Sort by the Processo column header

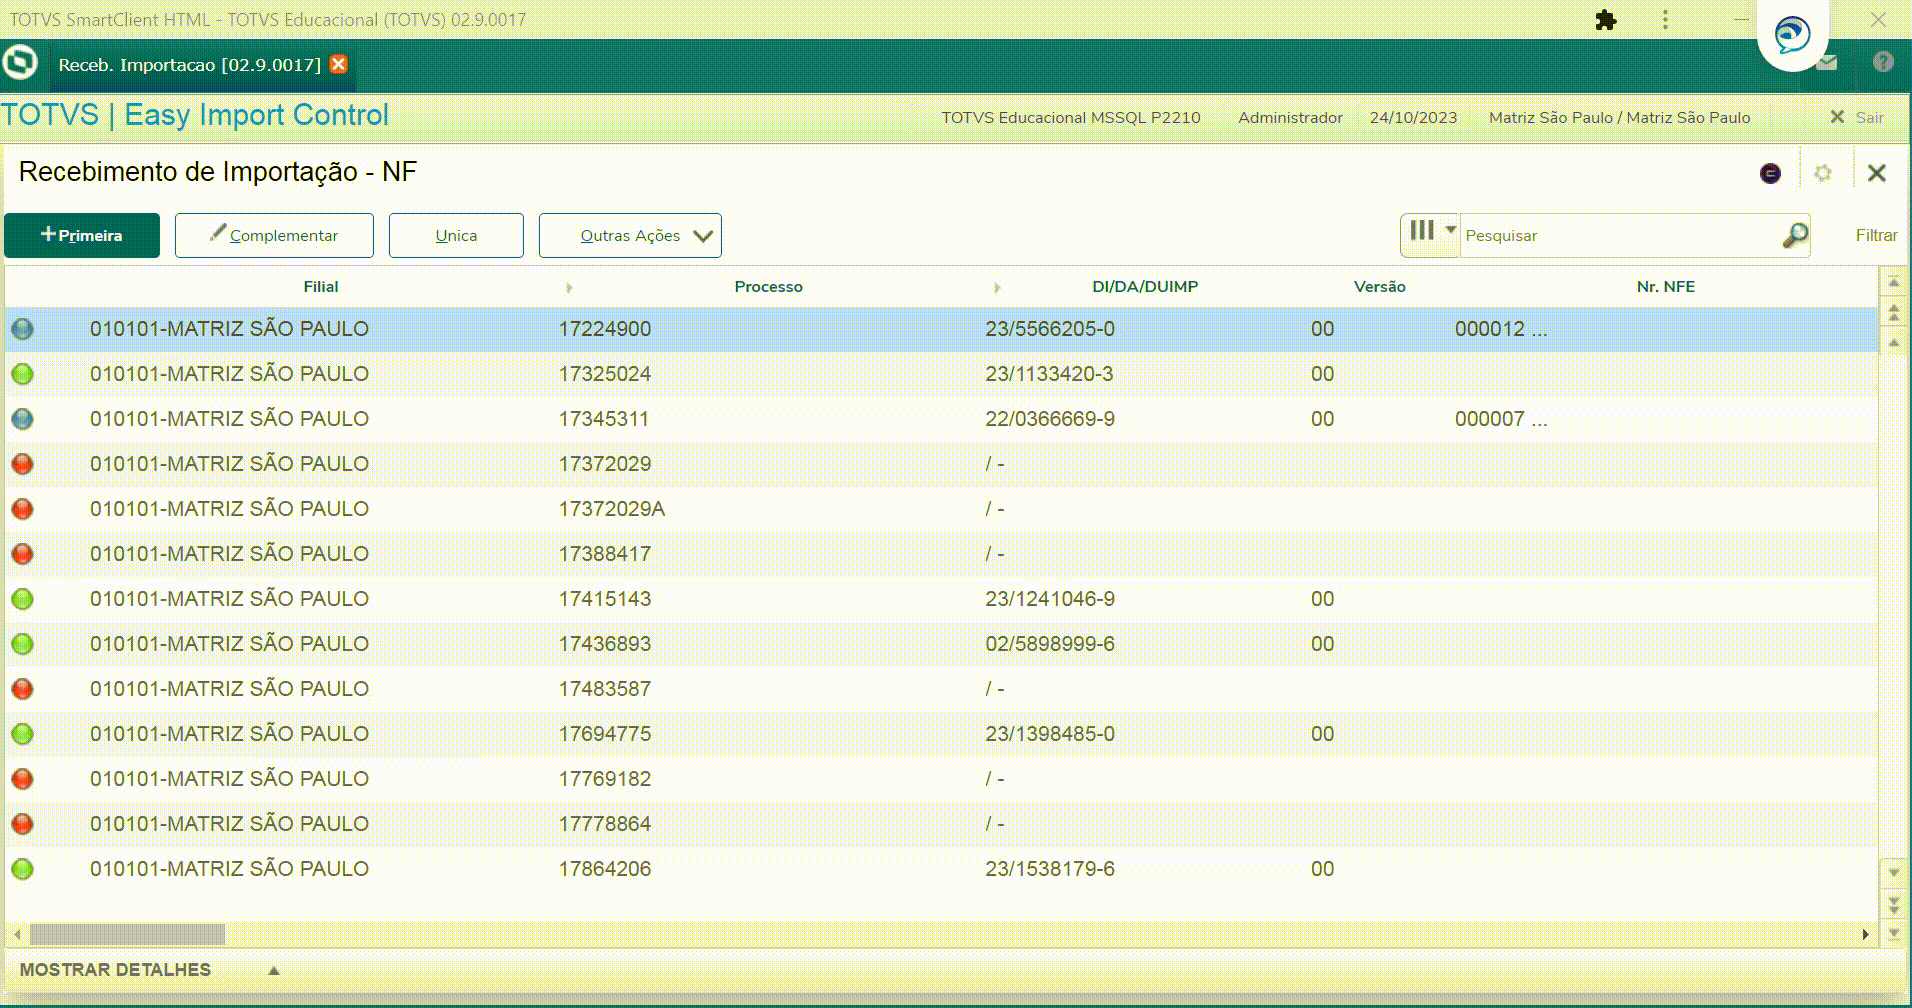pyautogui.click(x=768, y=286)
